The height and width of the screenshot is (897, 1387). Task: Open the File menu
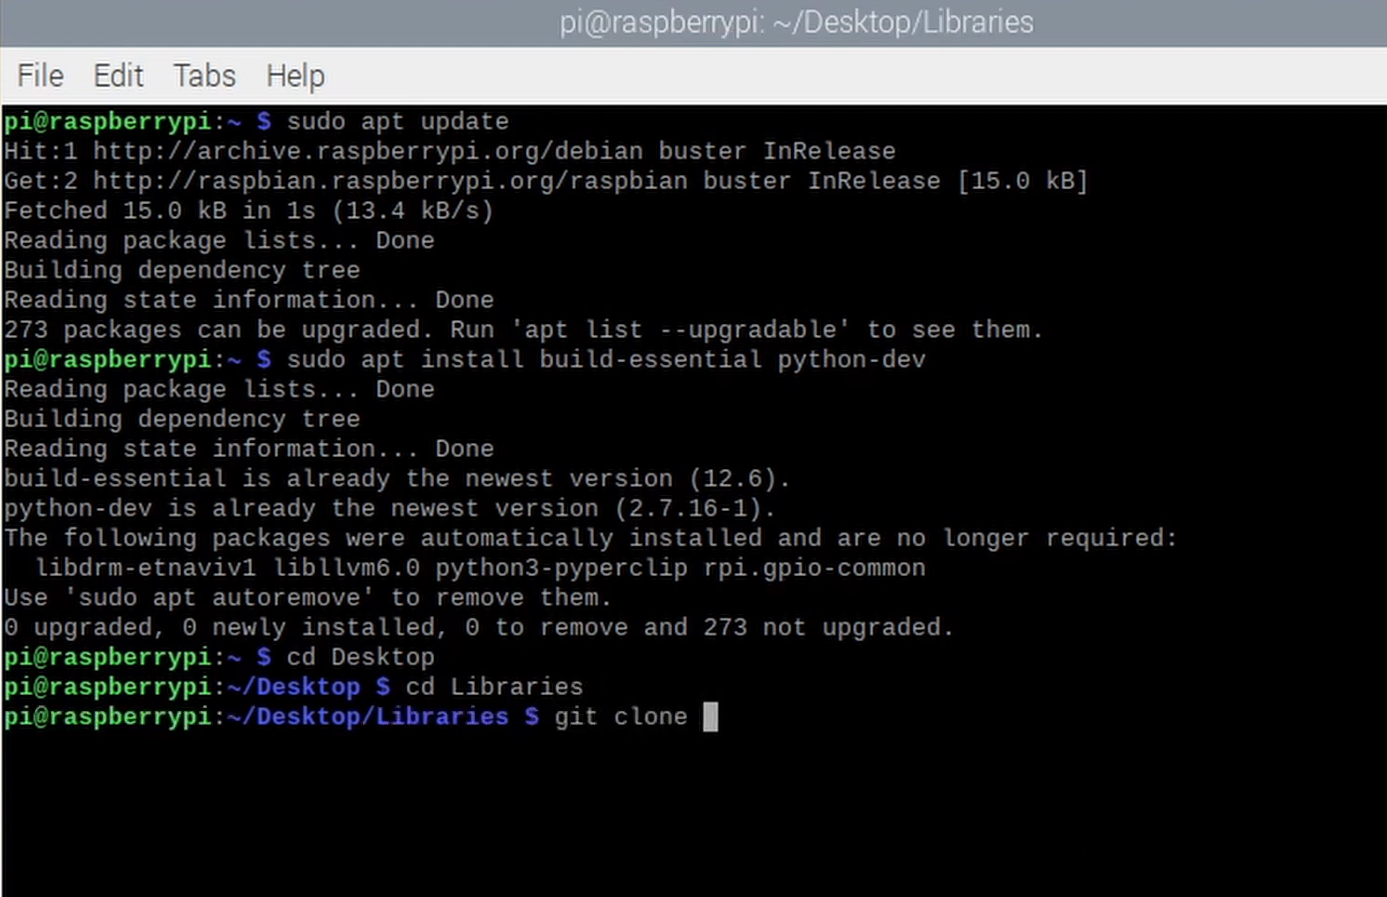39,75
